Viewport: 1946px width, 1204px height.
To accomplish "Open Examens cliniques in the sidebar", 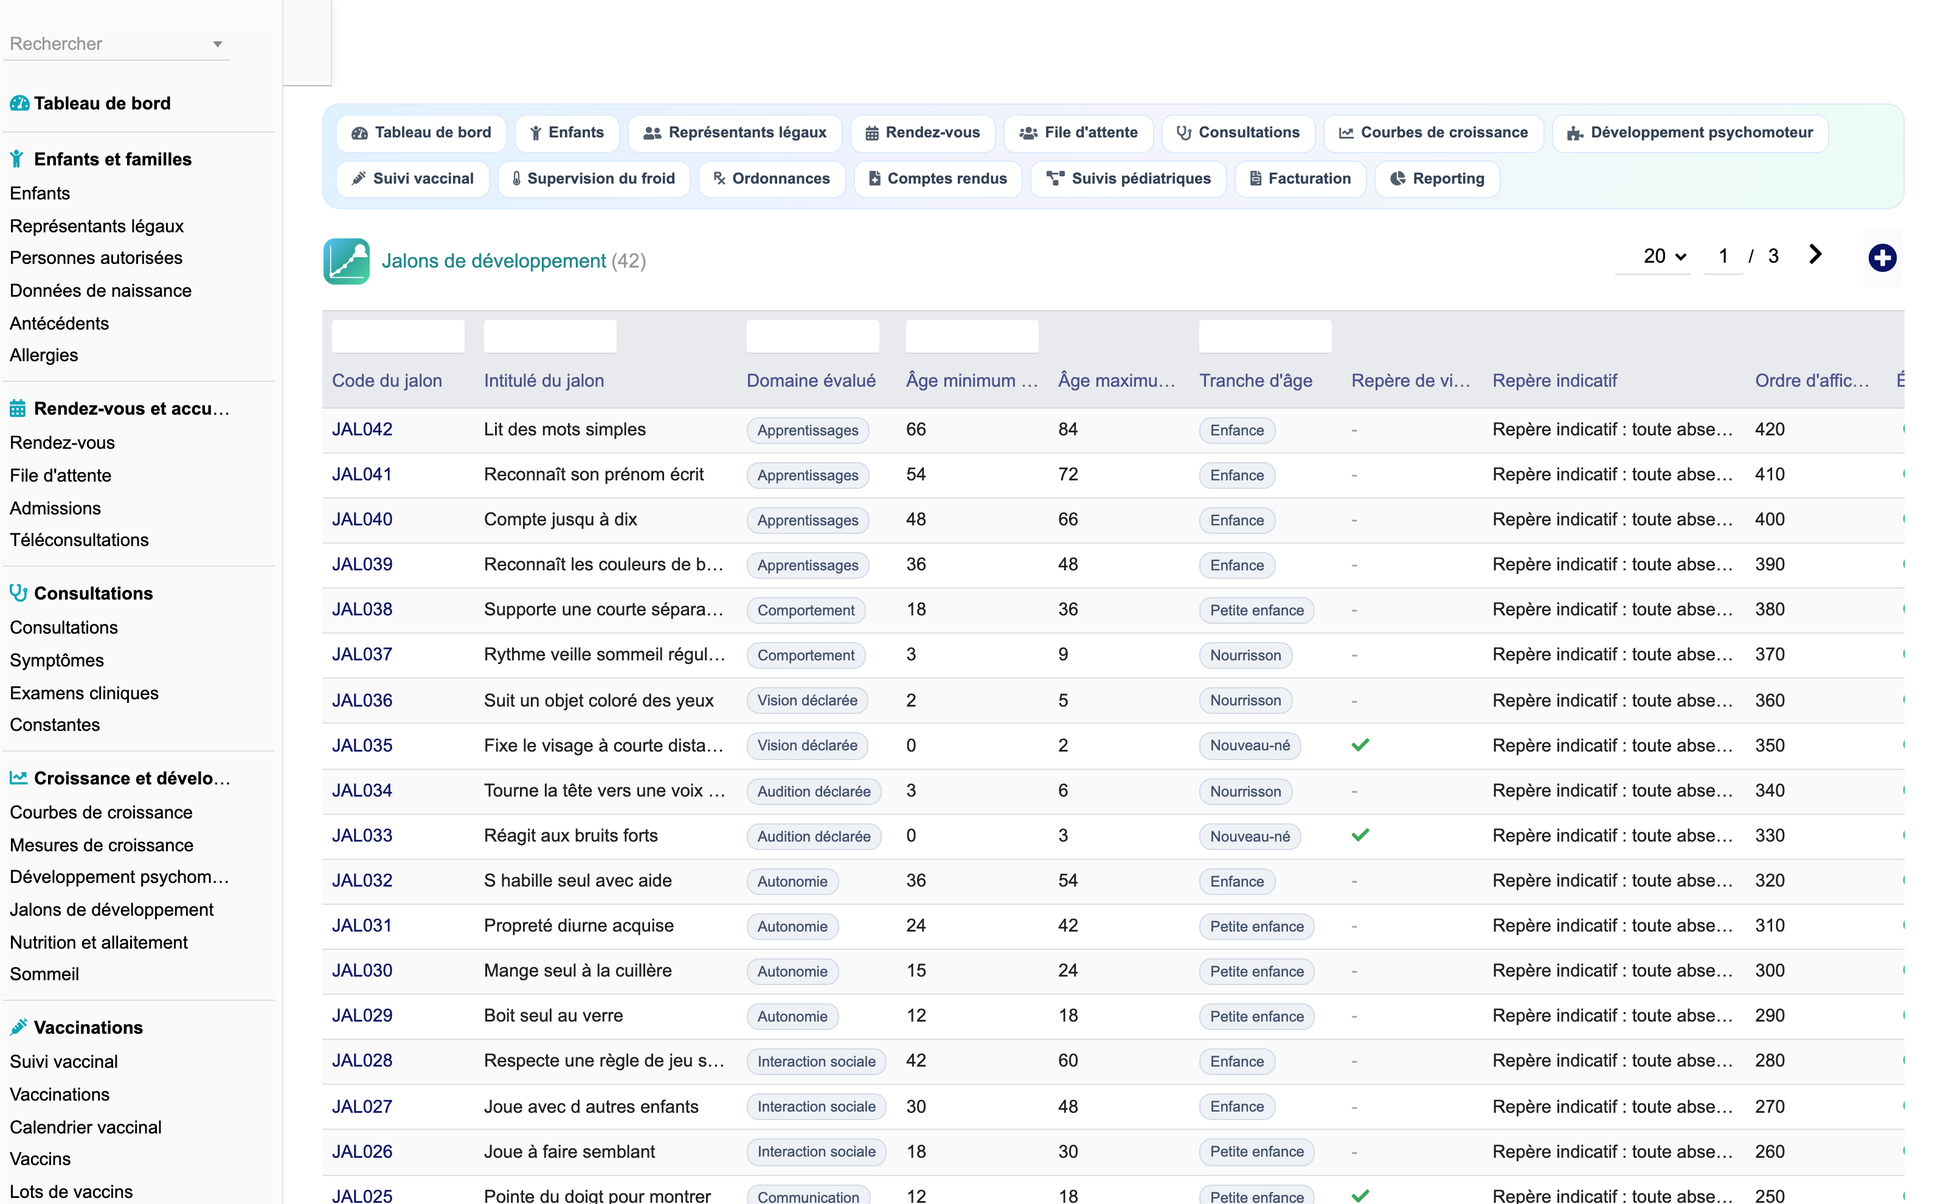I will 84,693.
